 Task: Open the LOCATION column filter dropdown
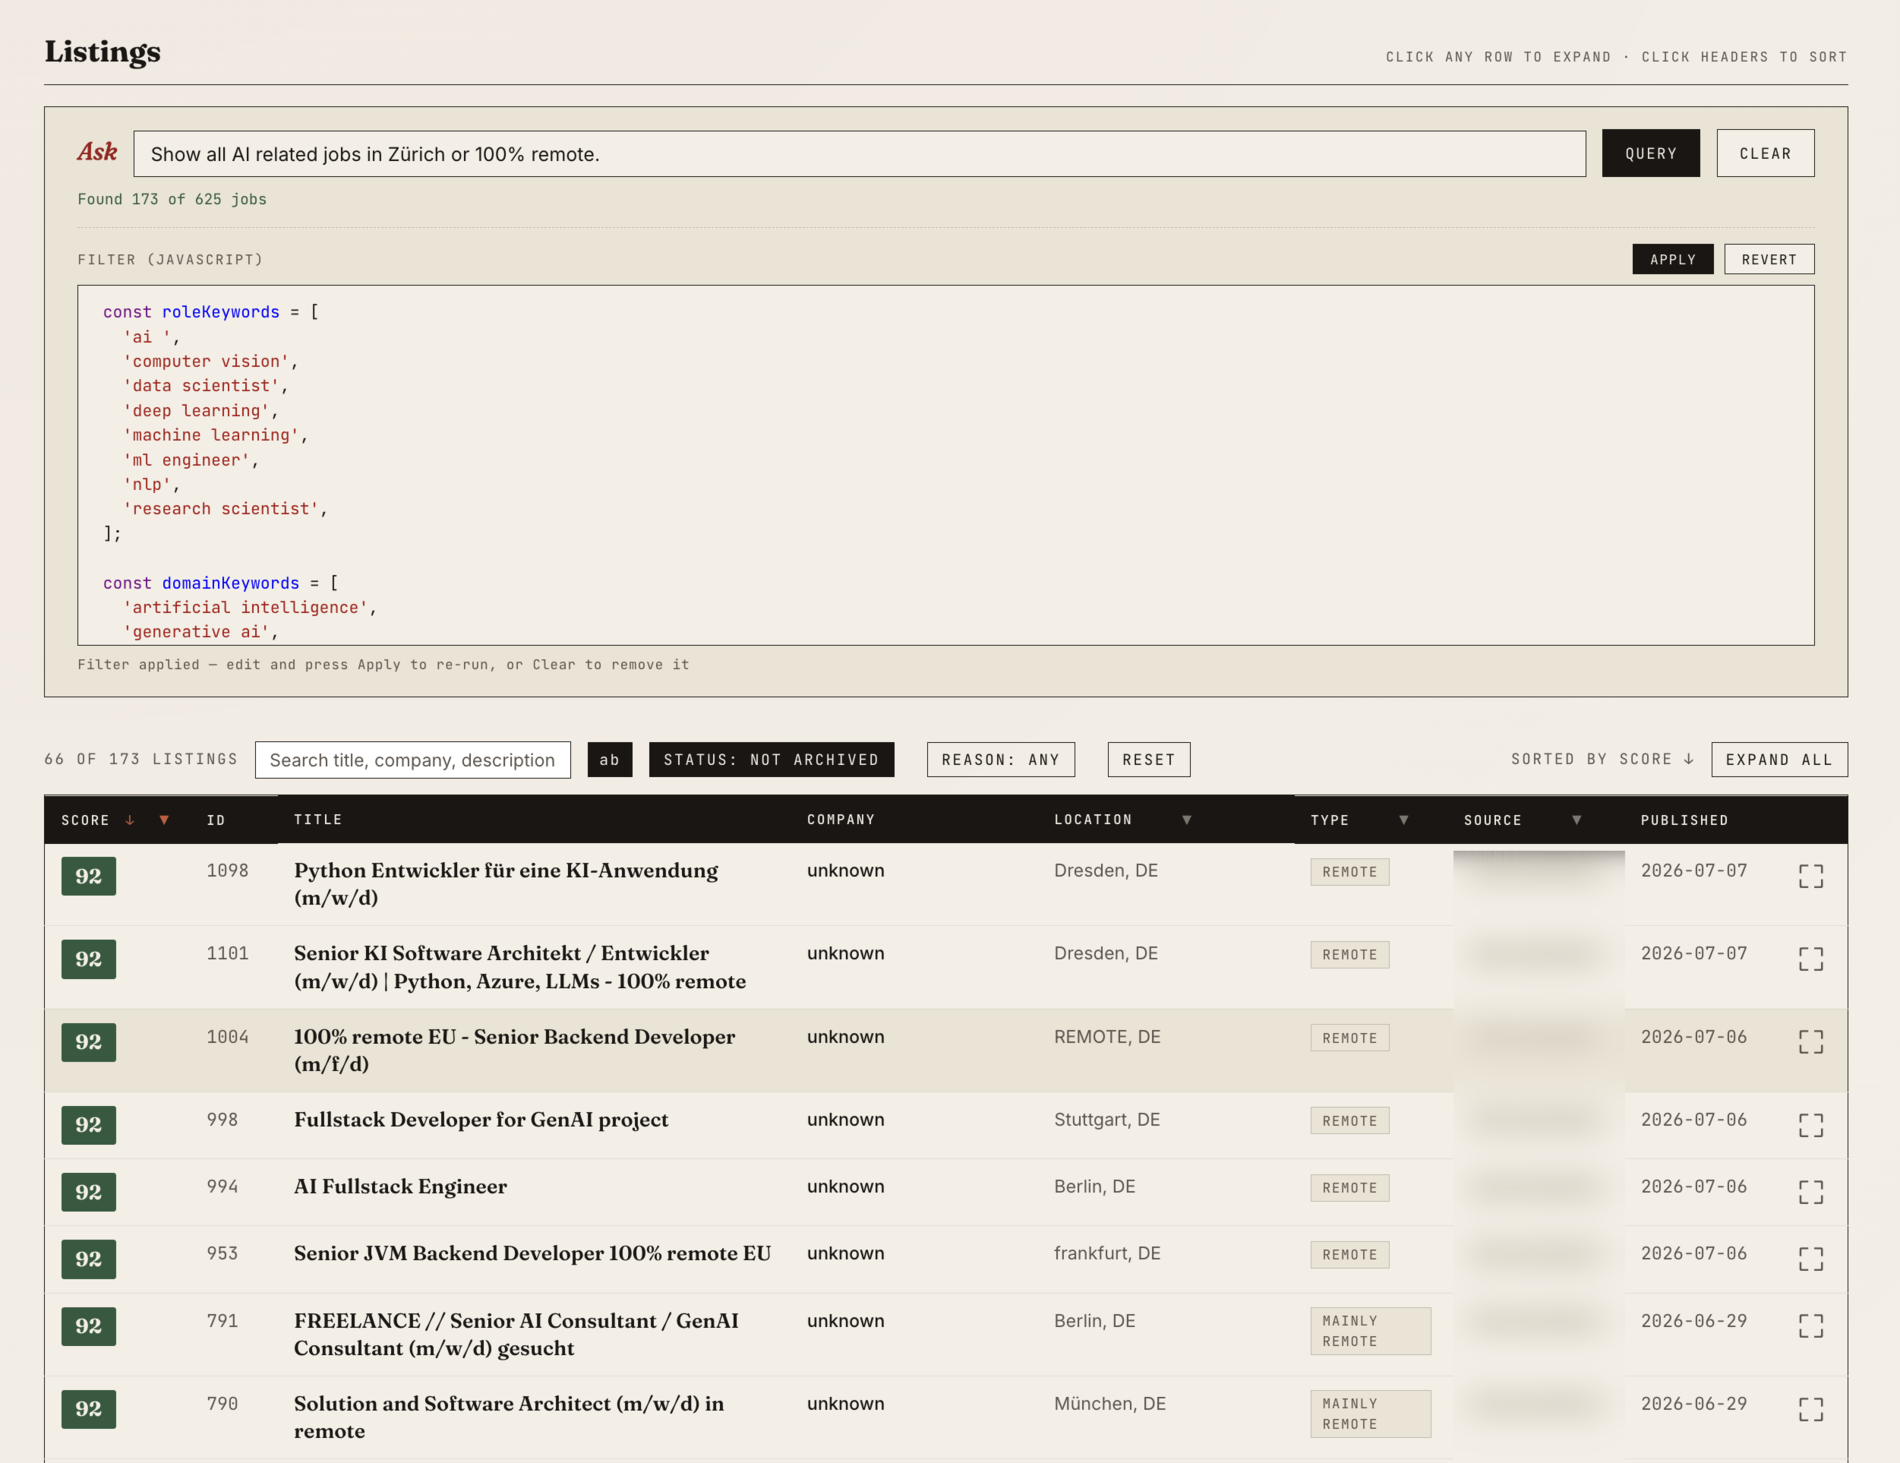pyautogui.click(x=1187, y=820)
